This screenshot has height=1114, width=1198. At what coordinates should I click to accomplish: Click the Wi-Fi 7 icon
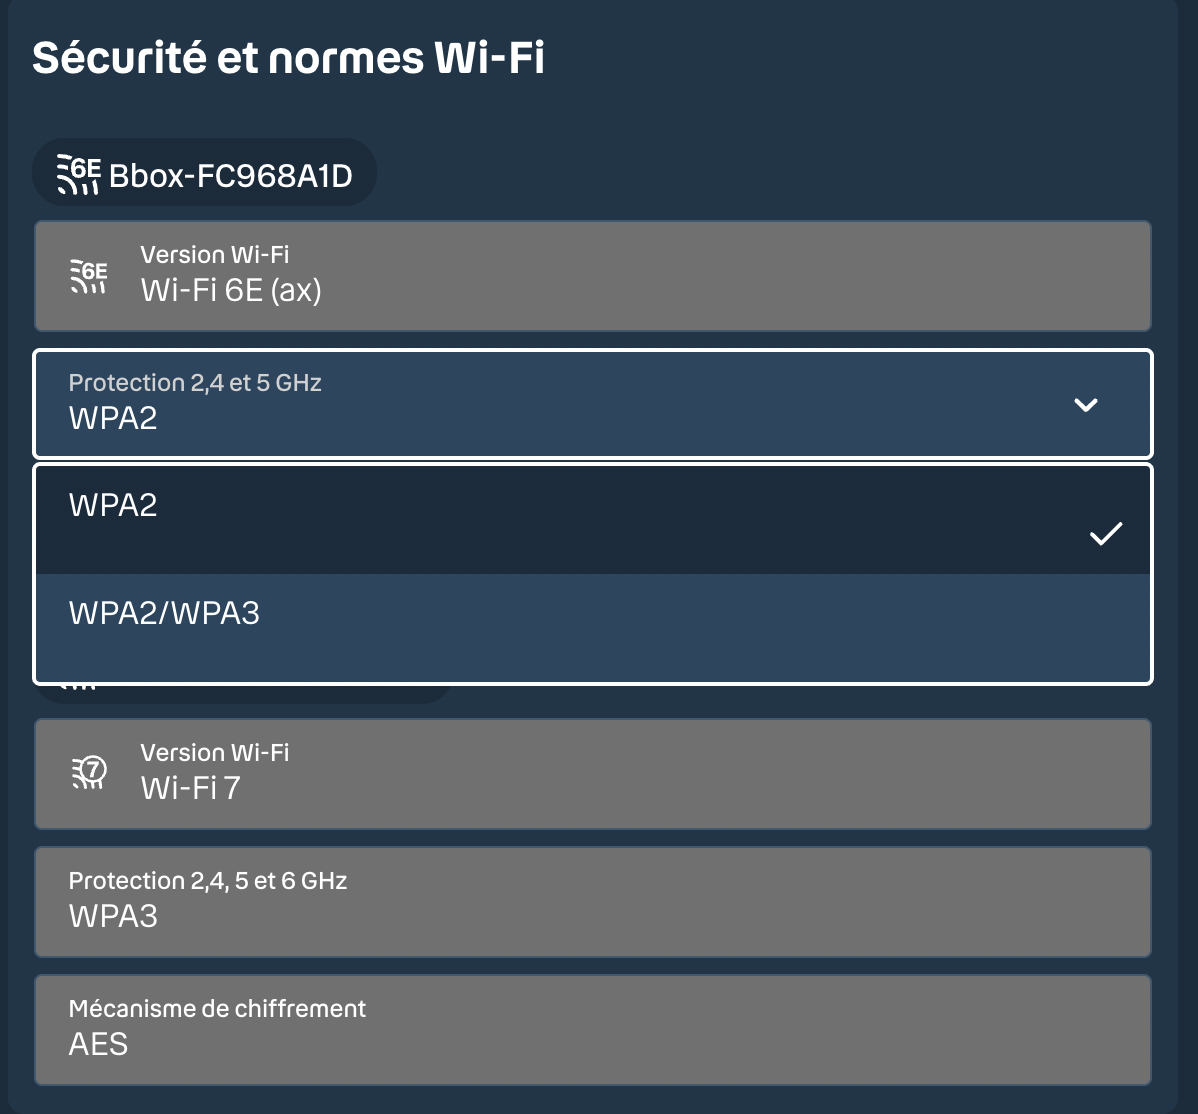pos(89,773)
